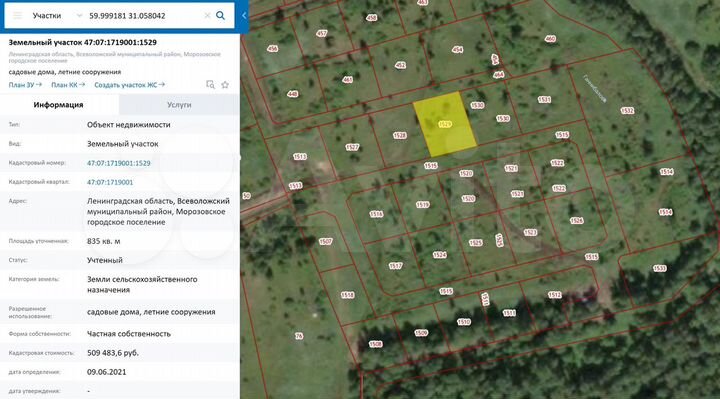Open cadastral number link 47:07:1719001:1529
This screenshot has width=720, height=399.
click(x=118, y=163)
